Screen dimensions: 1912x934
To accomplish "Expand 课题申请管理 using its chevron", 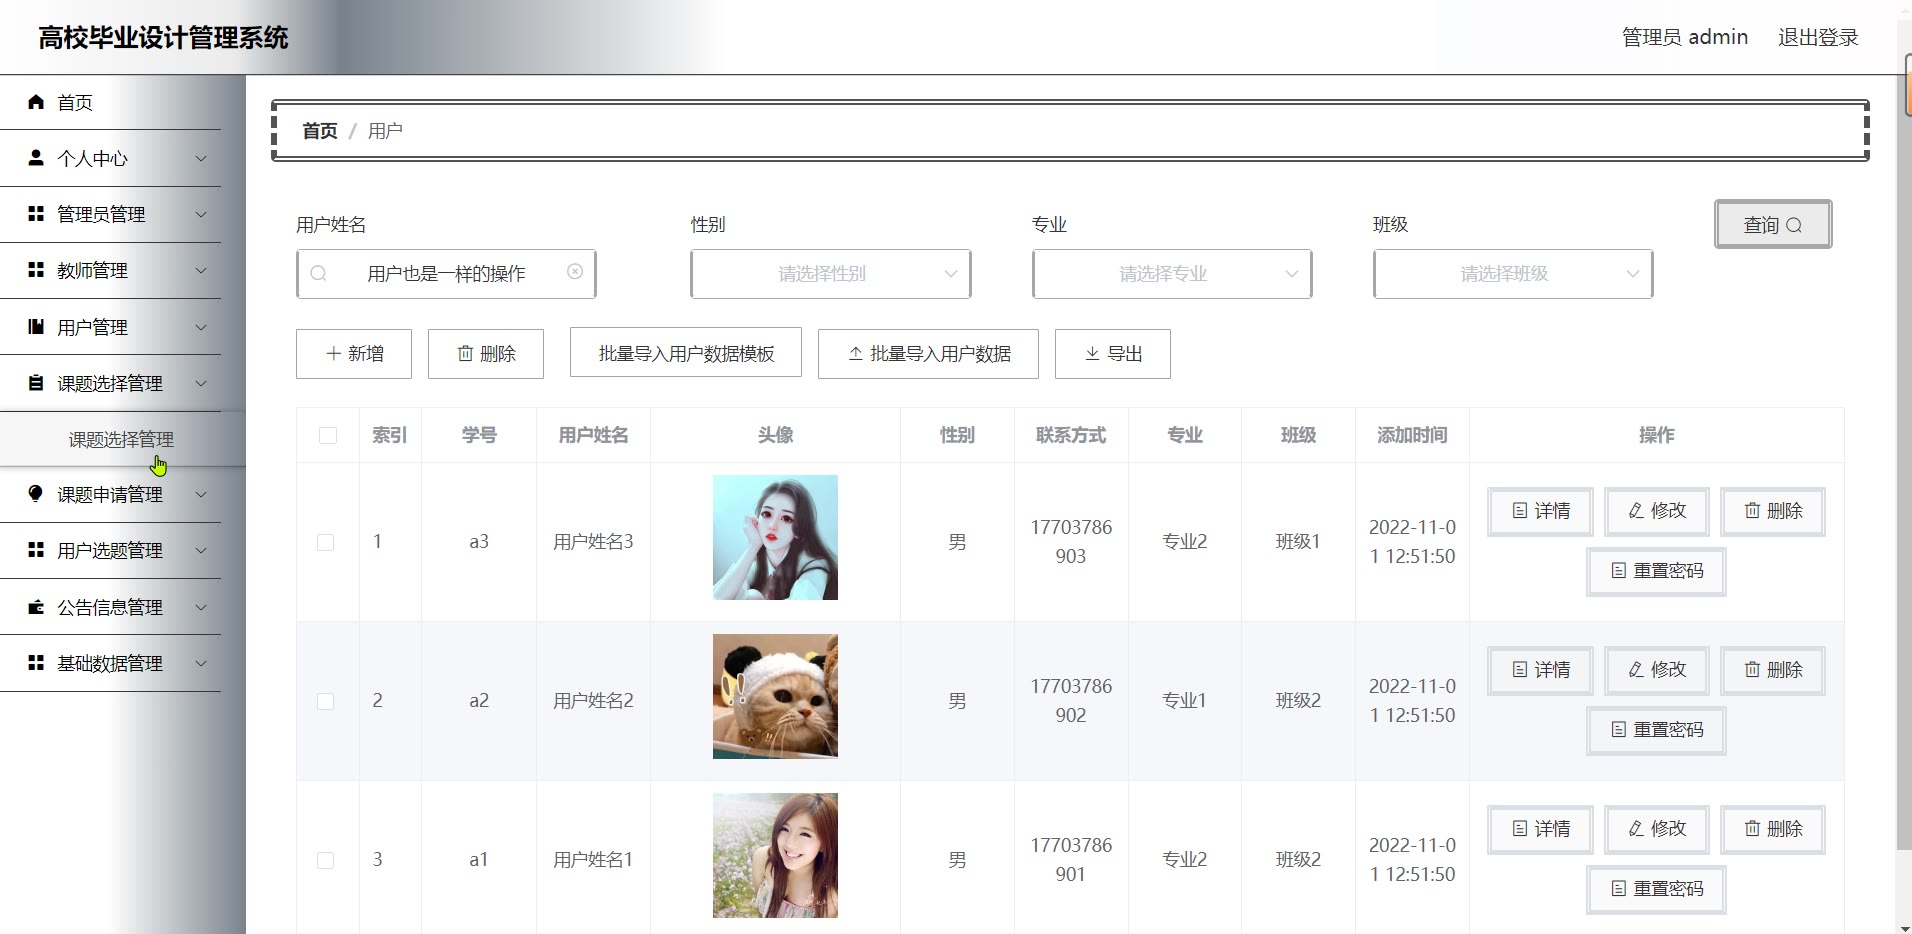I will (x=201, y=494).
